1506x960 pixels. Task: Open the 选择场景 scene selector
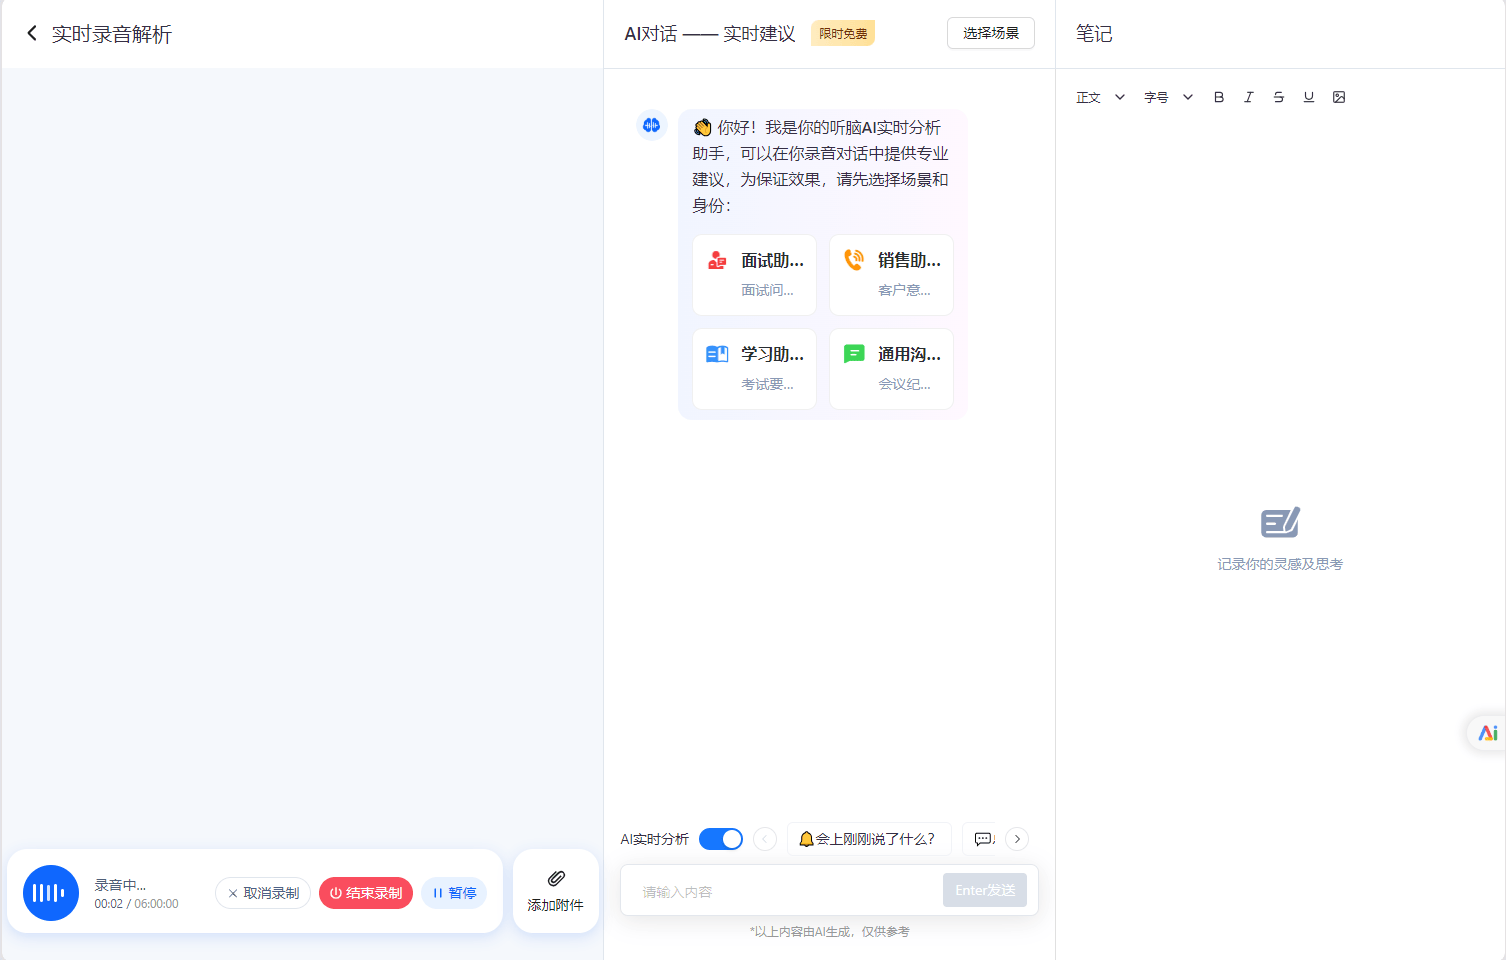(990, 33)
